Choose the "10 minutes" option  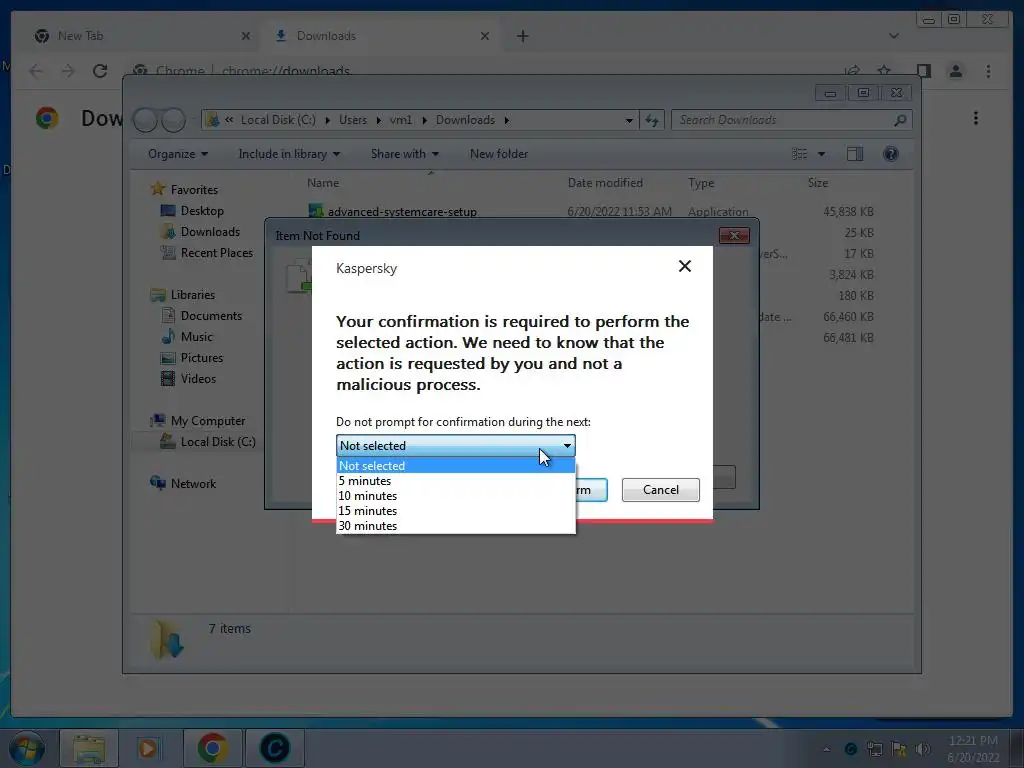coord(455,496)
